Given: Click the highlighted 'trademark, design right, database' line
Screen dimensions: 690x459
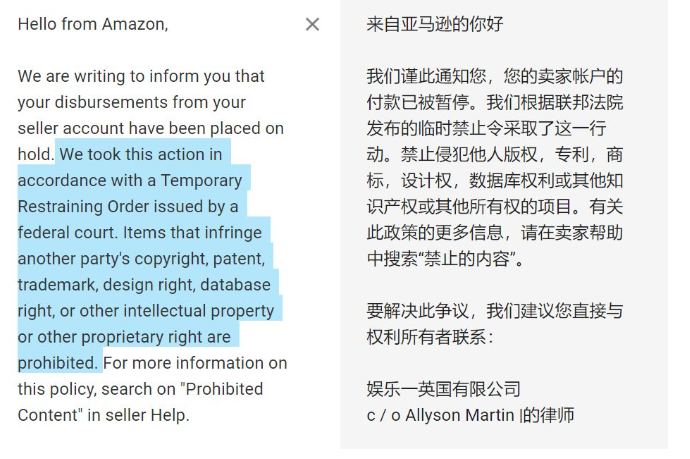Looking at the screenshot, I should tap(144, 285).
